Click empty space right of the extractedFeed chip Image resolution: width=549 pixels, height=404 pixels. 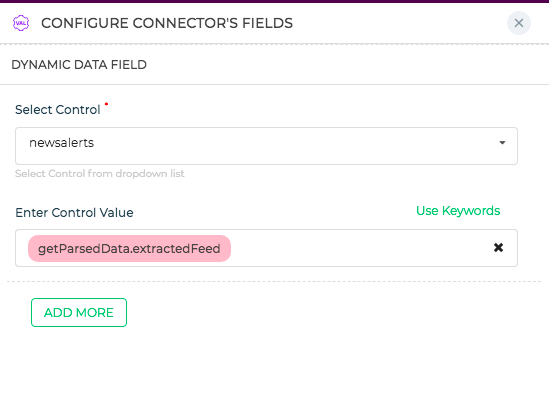361,248
